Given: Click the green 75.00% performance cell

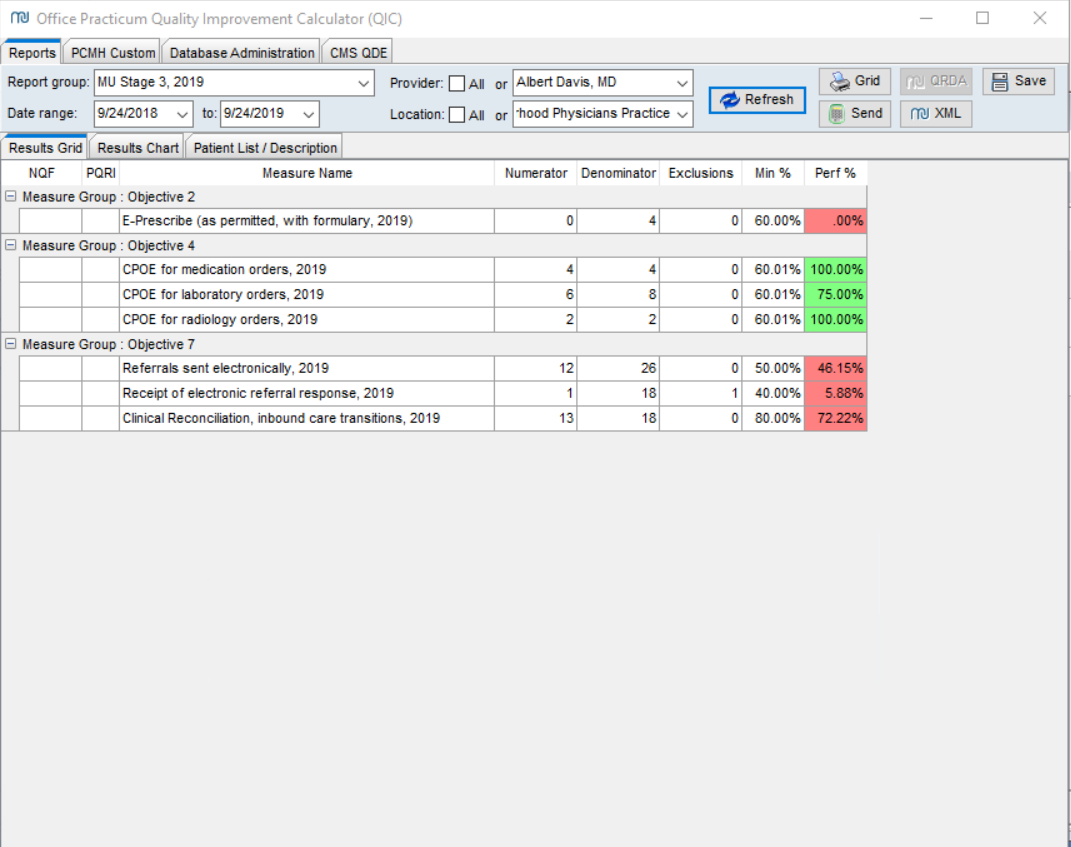Looking at the screenshot, I should coord(835,294).
